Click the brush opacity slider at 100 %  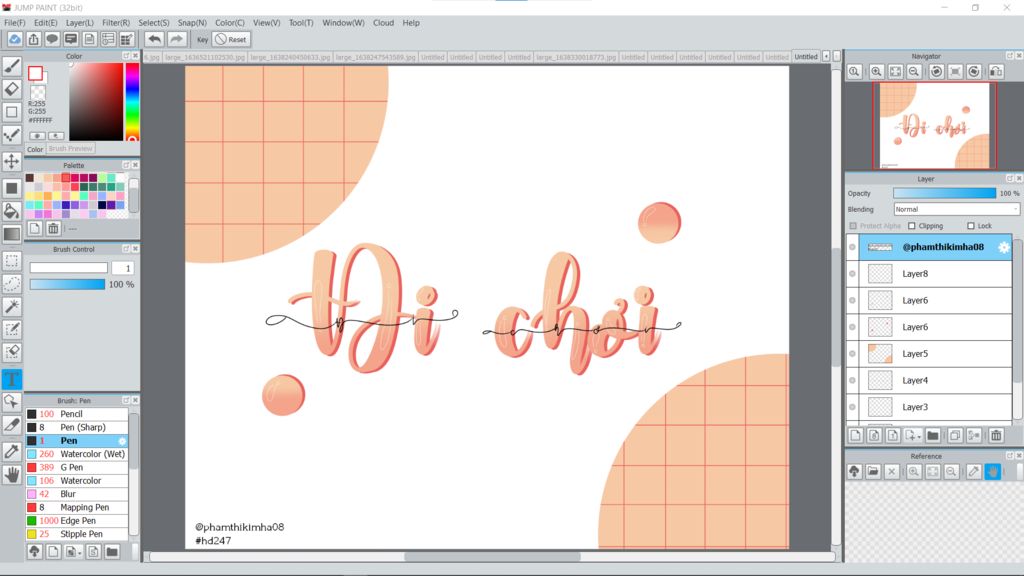[67, 284]
